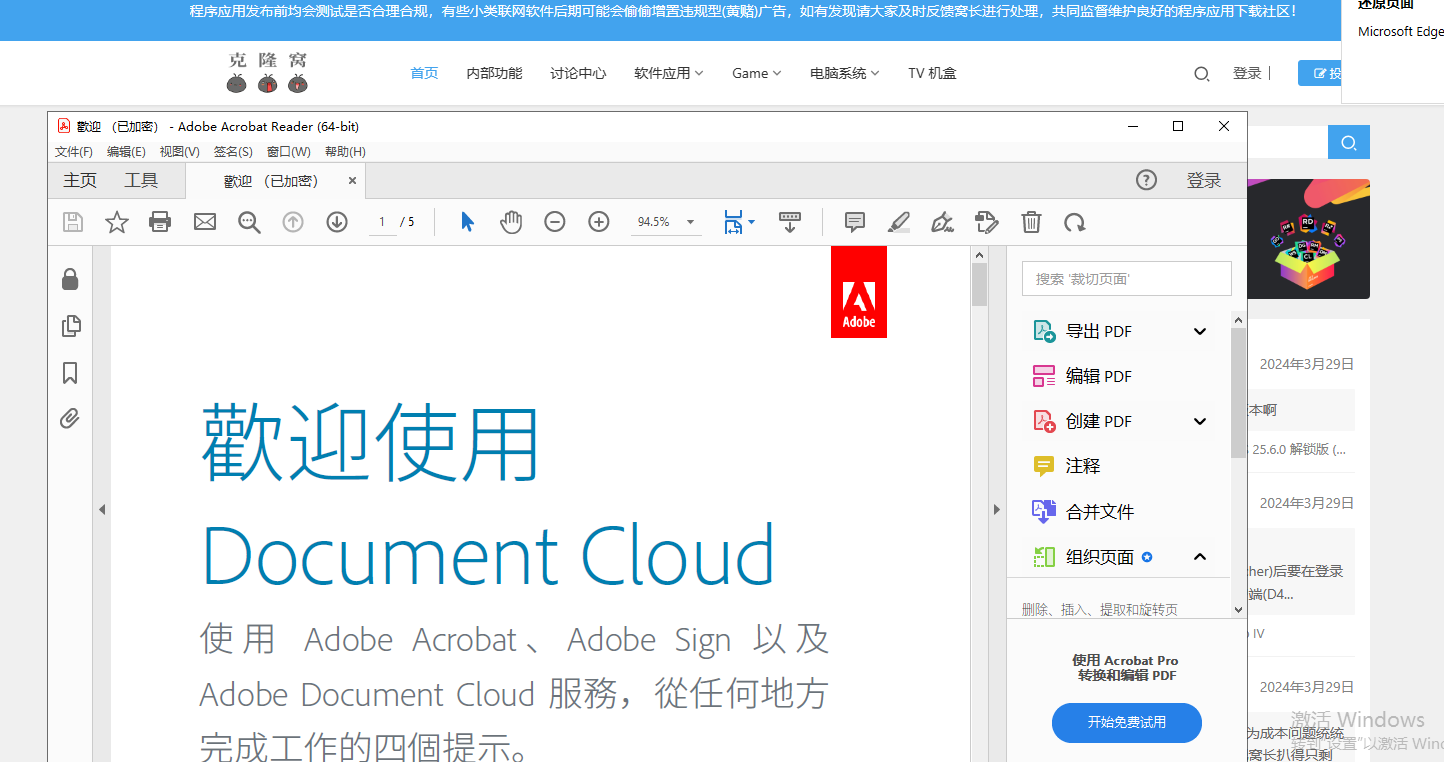Click 内部功能 link on website

494,73
